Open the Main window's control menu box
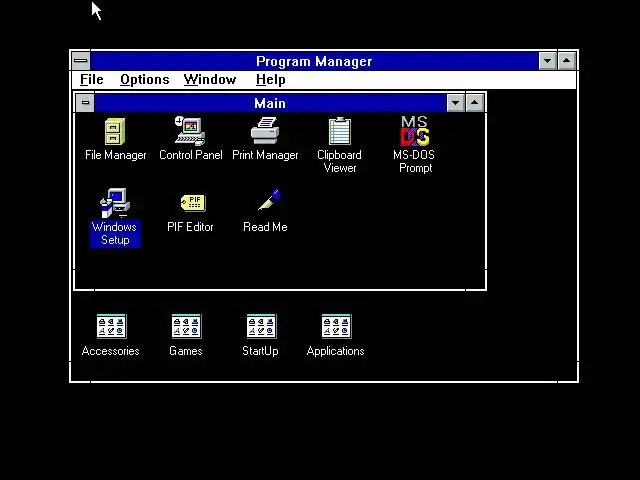640x480 pixels. click(85, 102)
